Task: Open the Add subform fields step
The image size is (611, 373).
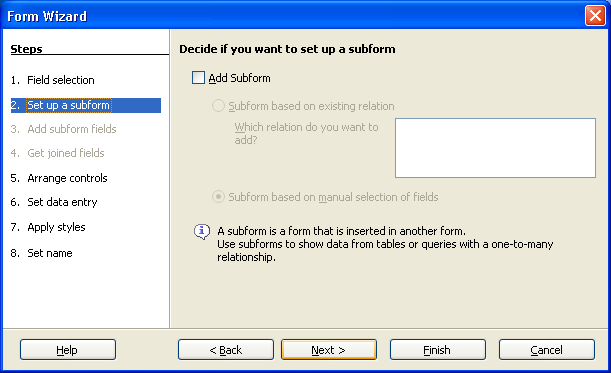Action: point(72,129)
